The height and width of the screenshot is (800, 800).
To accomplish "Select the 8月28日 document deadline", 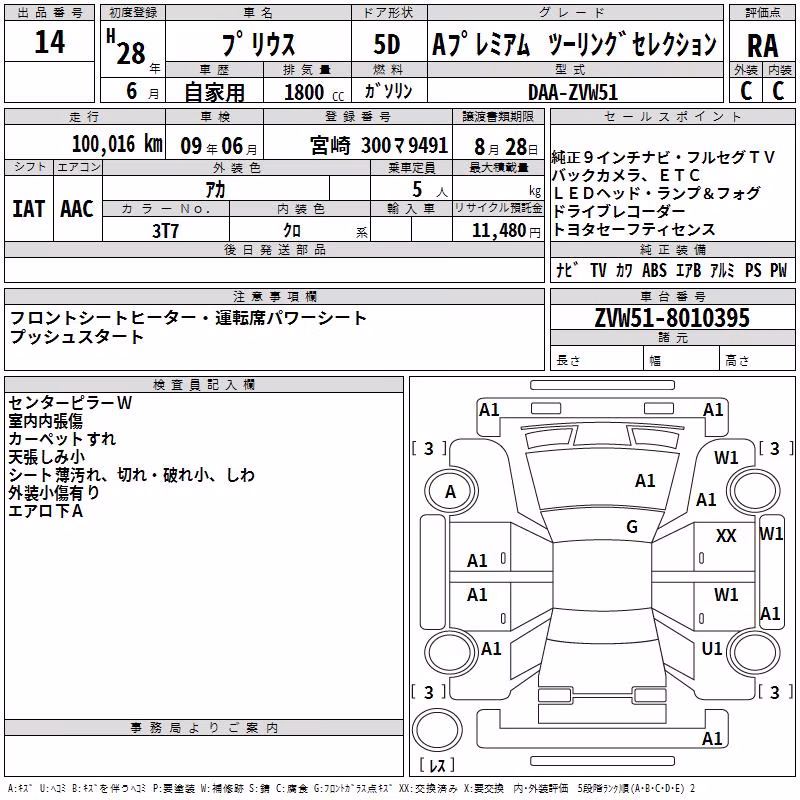I will coord(506,147).
